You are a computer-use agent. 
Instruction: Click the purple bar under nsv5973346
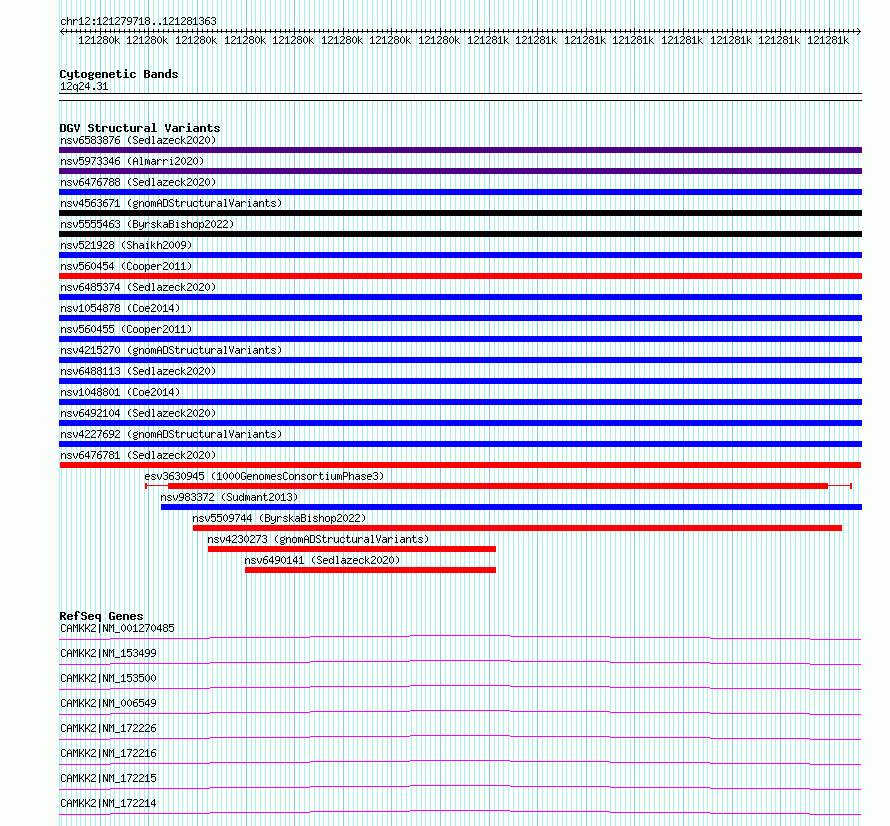460,171
